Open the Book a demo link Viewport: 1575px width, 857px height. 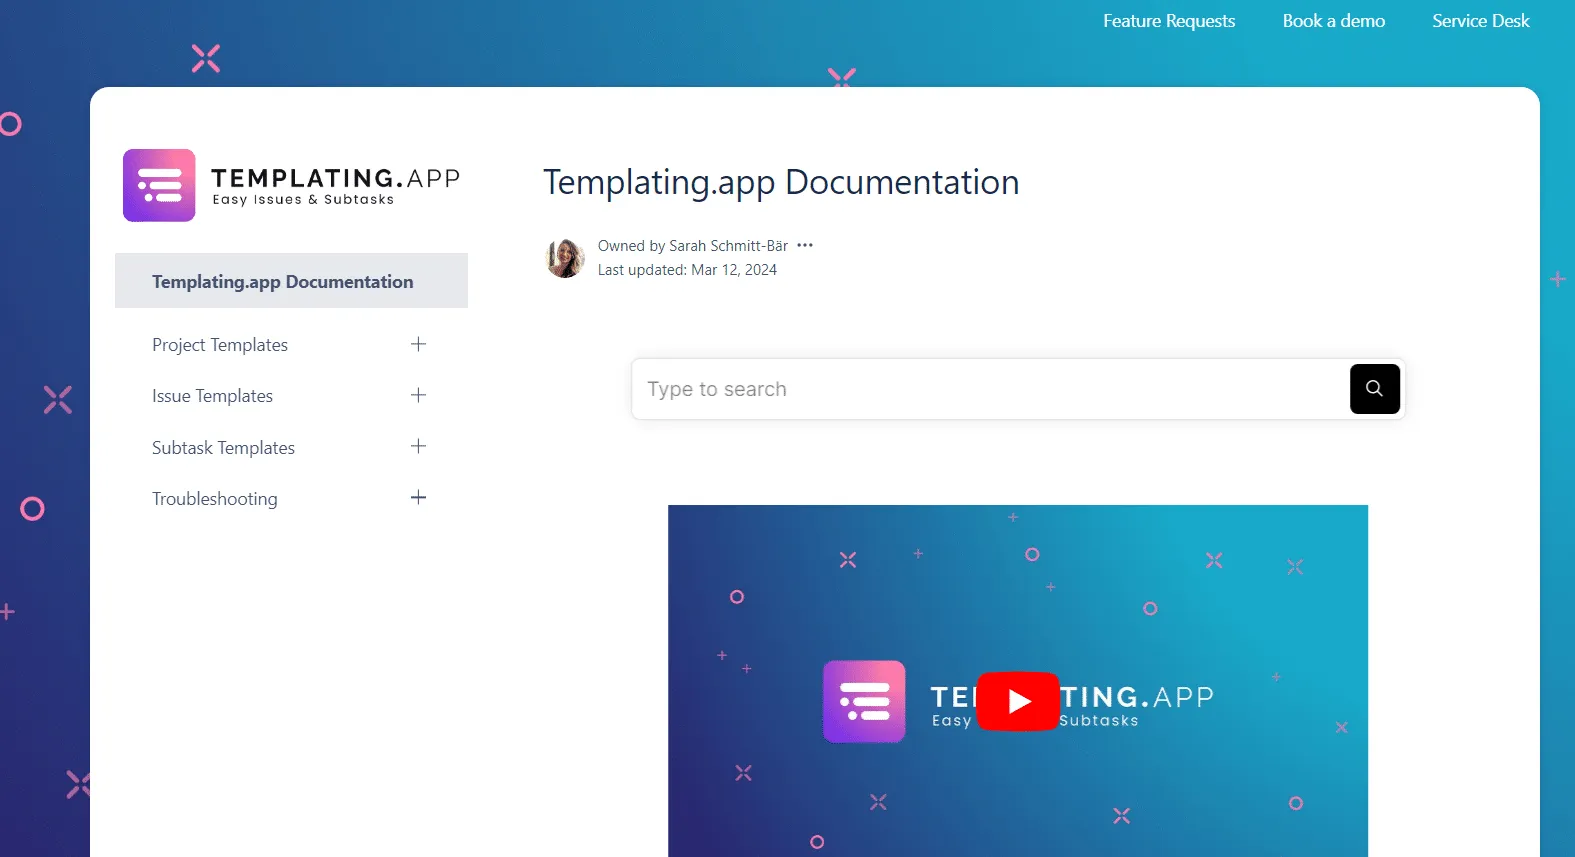point(1334,21)
